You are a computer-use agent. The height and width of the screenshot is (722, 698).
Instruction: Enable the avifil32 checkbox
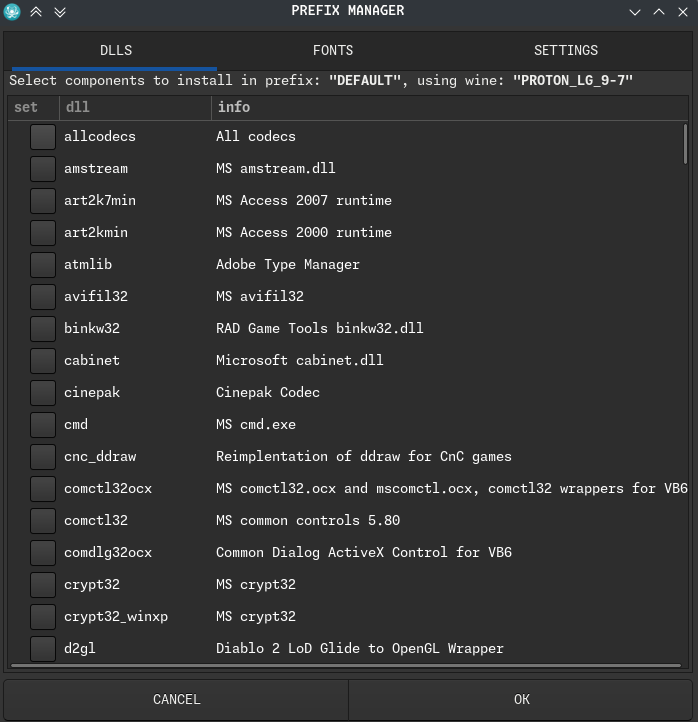pos(43,297)
